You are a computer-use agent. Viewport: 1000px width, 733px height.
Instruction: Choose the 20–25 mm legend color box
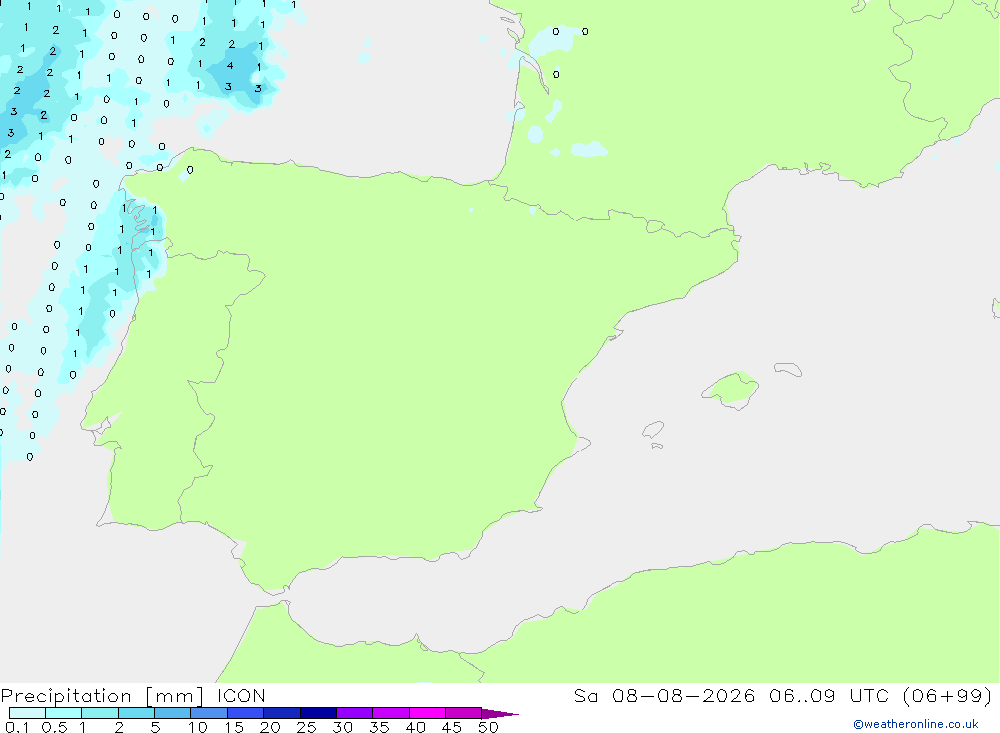pyautogui.click(x=281, y=713)
